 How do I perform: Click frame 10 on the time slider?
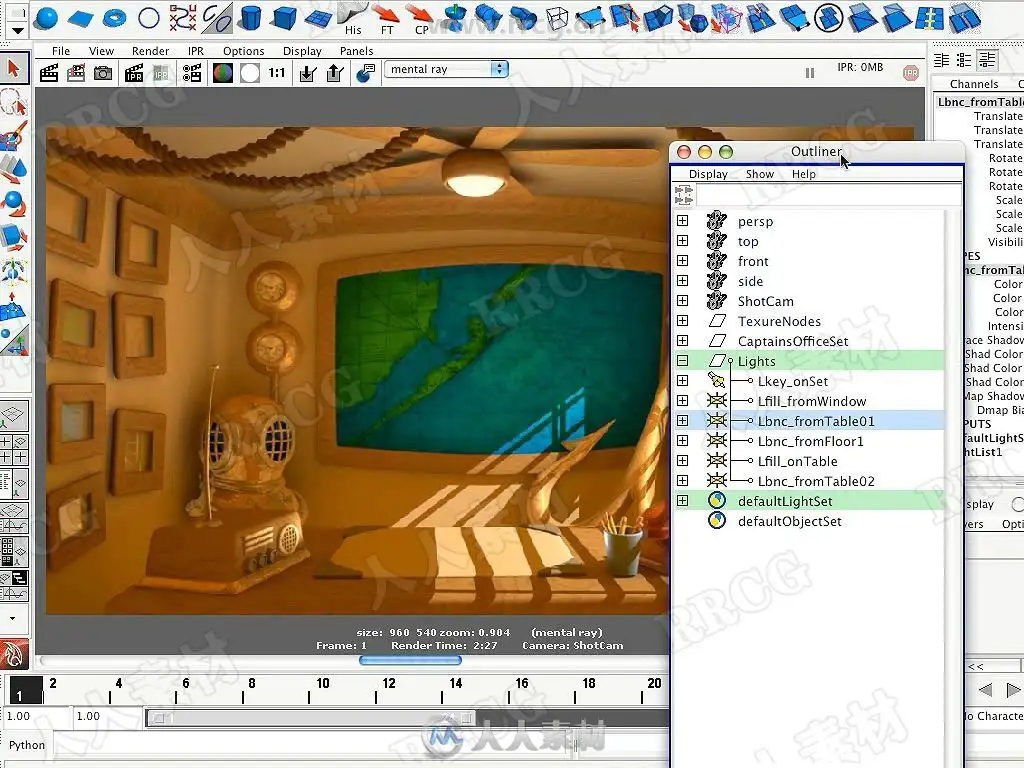[x=323, y=684]
